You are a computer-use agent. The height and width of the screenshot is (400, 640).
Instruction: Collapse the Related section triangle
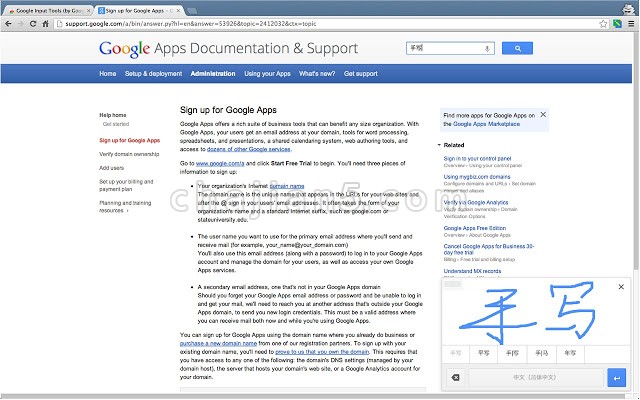(x=439, y=145)
